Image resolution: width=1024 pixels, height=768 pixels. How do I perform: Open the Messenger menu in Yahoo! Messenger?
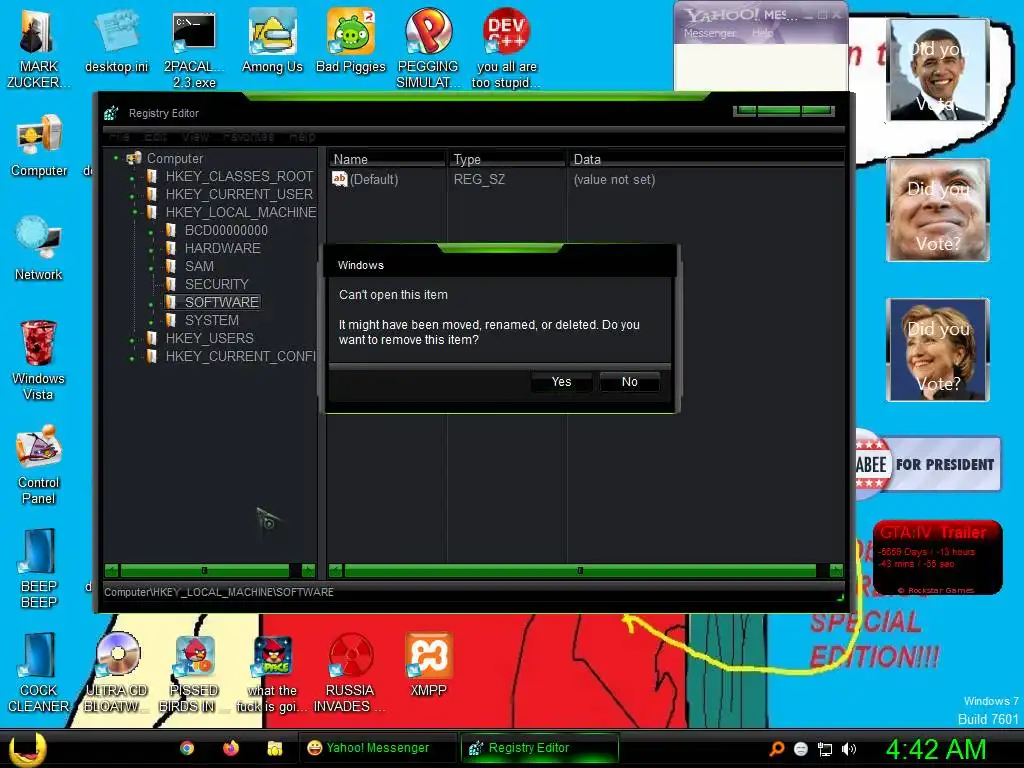tap(709, 33)
